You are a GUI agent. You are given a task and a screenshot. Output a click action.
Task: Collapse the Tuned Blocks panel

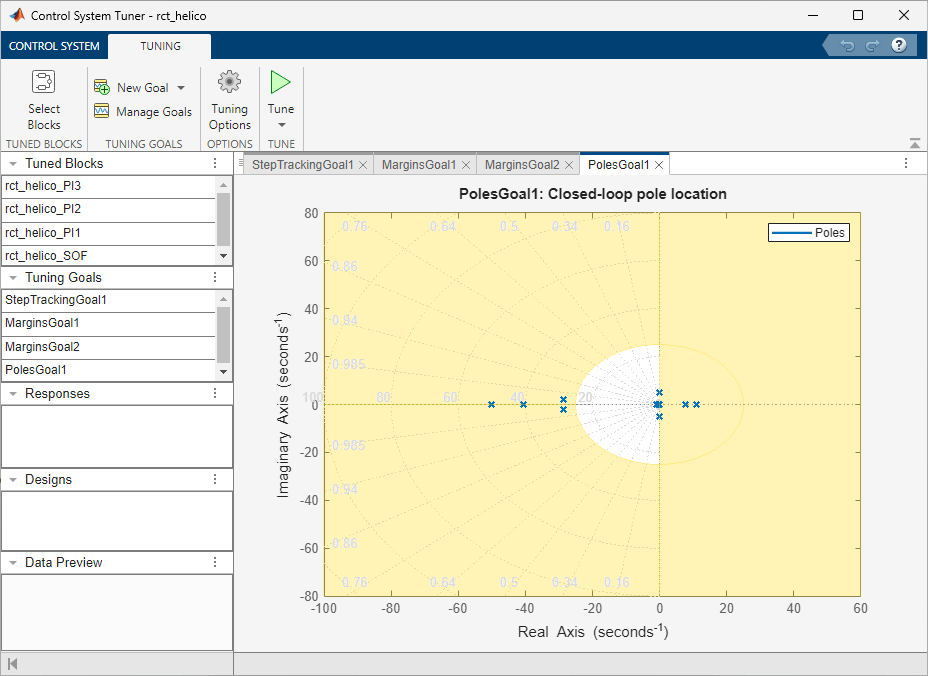13,164
